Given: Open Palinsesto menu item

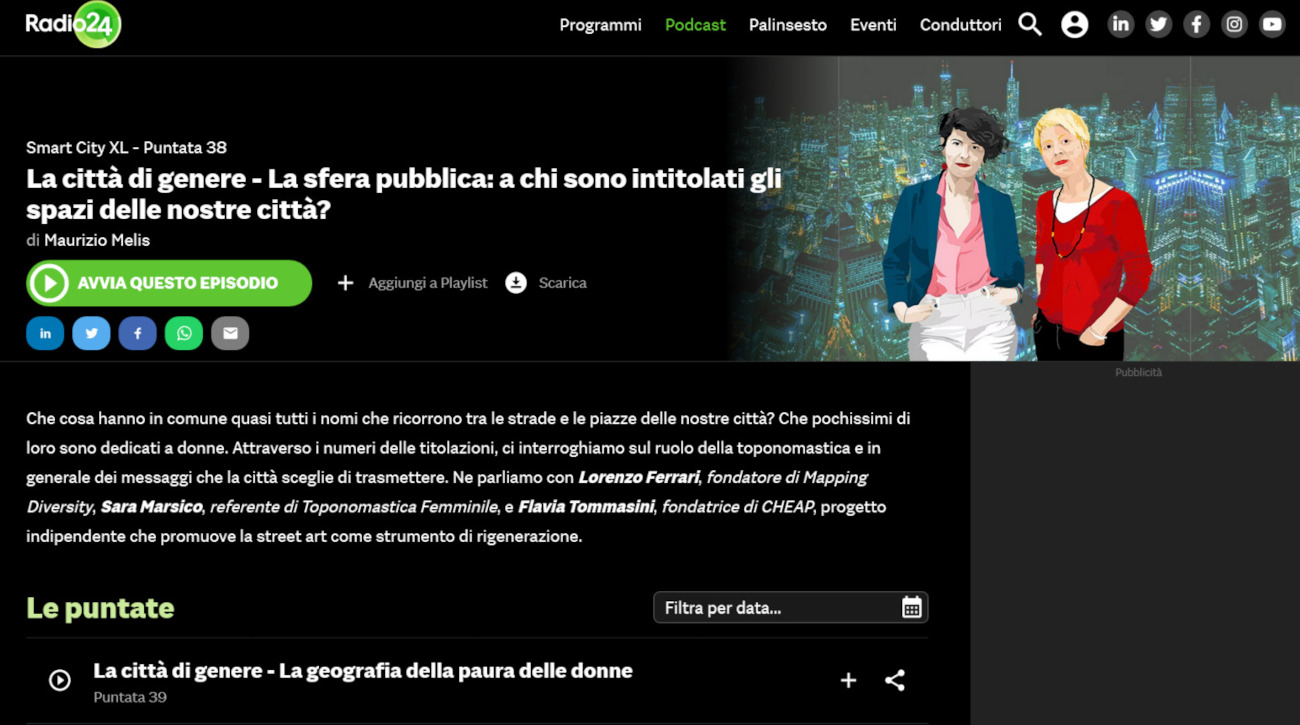Looking at the screenshot, I should point(788,25).
